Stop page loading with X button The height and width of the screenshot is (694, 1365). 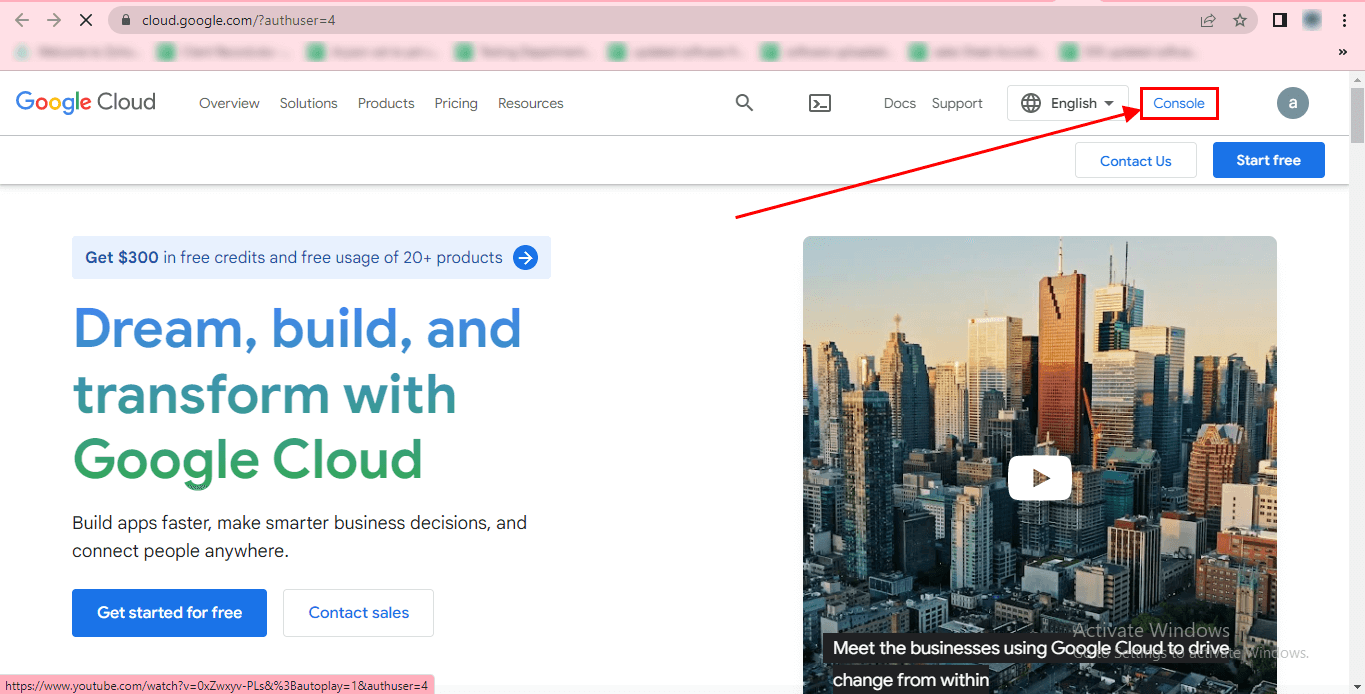point(87,20)
